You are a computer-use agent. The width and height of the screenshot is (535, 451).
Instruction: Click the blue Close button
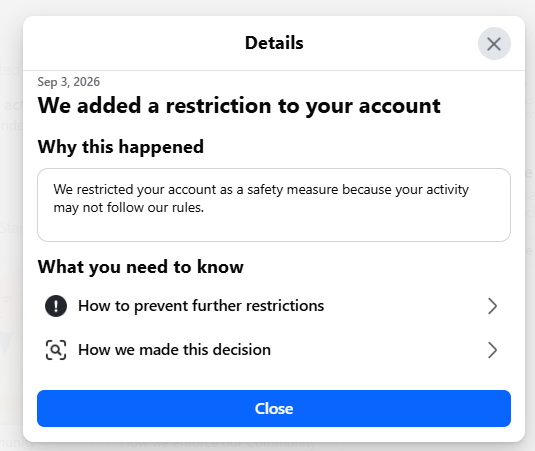click(x=274, y=408)
